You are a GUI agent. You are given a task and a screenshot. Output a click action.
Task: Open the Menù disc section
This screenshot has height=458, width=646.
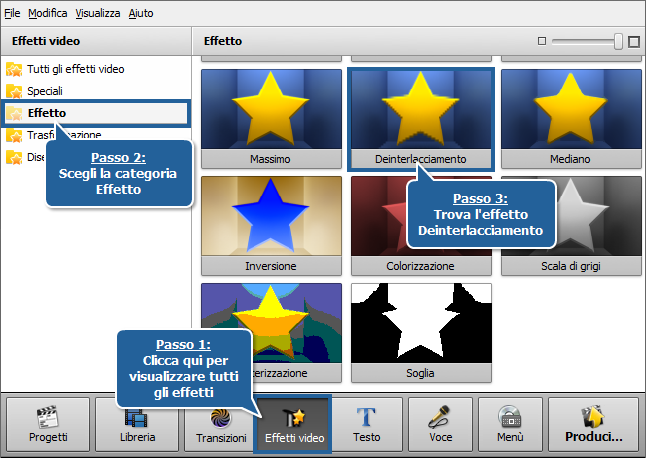(x=510, y=424)
